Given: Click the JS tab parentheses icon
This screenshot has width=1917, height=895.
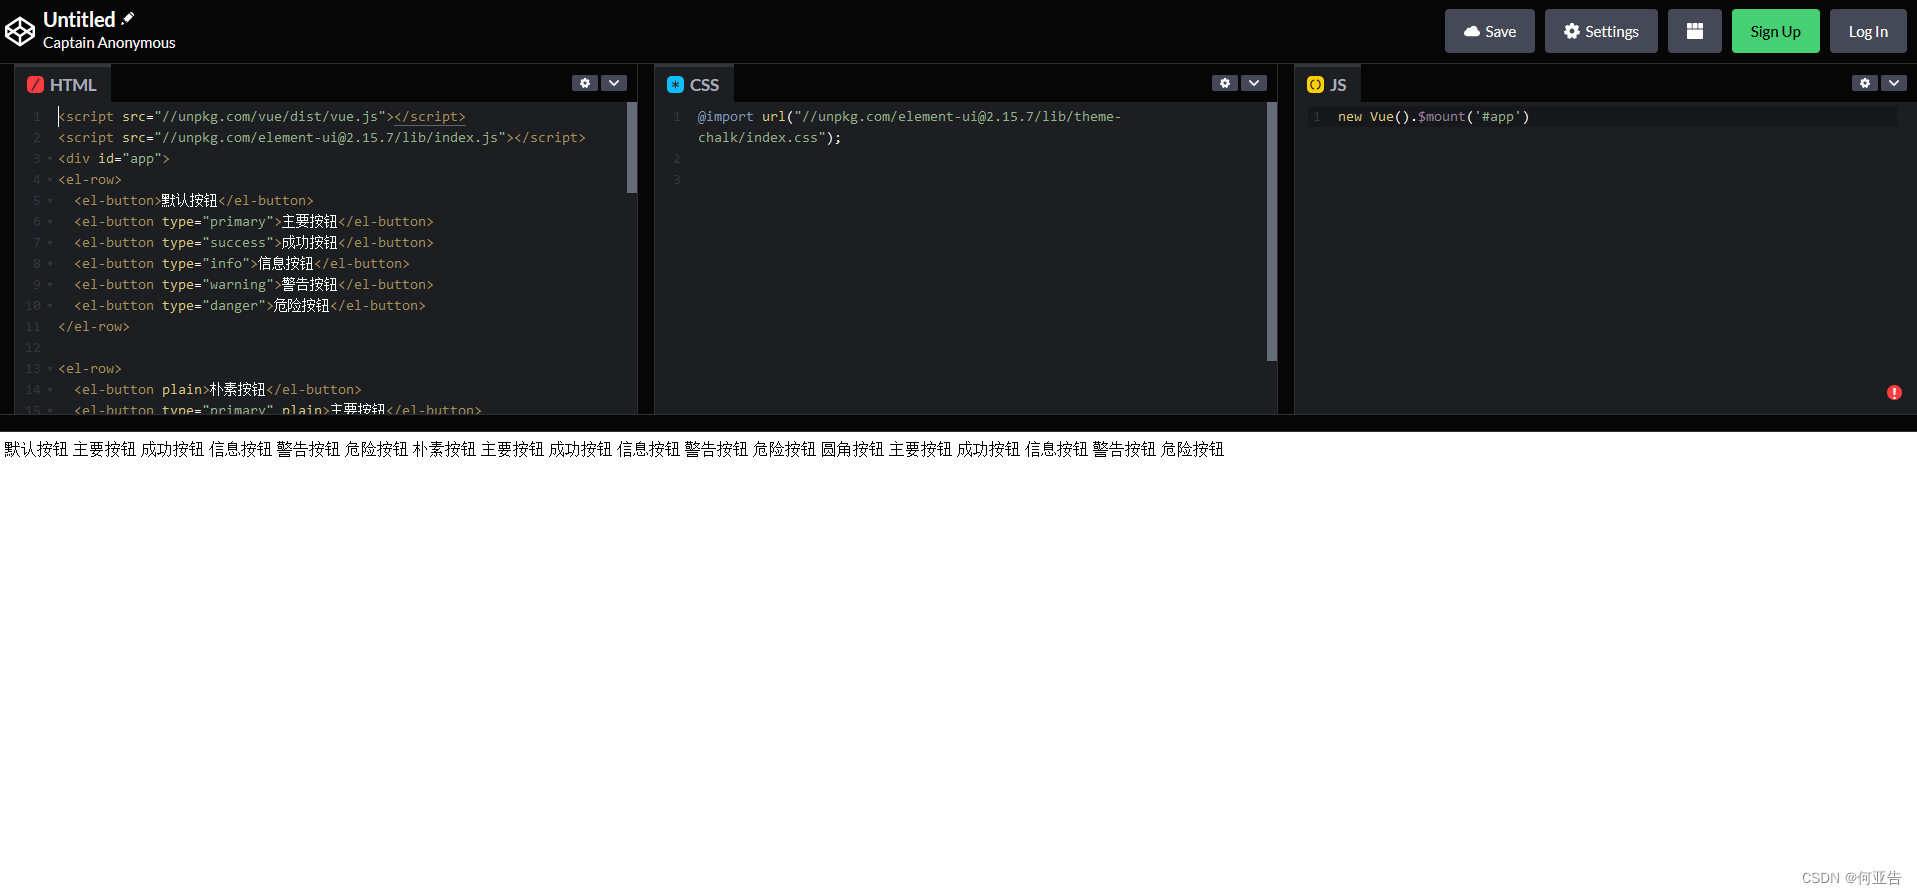Looking at the screenshot, I should [1315, 85].
